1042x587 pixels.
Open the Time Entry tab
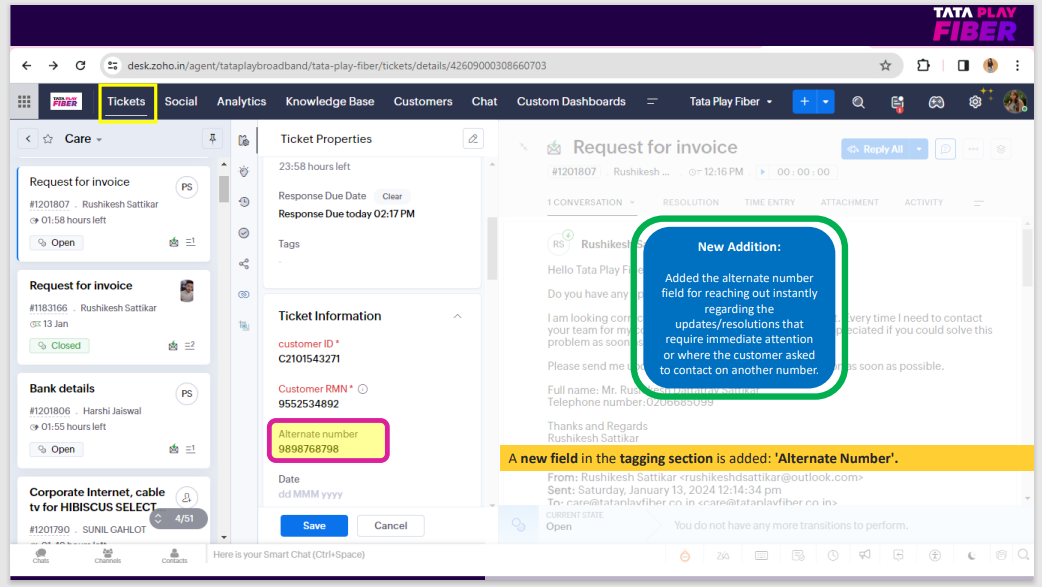[x=770, y=203]
